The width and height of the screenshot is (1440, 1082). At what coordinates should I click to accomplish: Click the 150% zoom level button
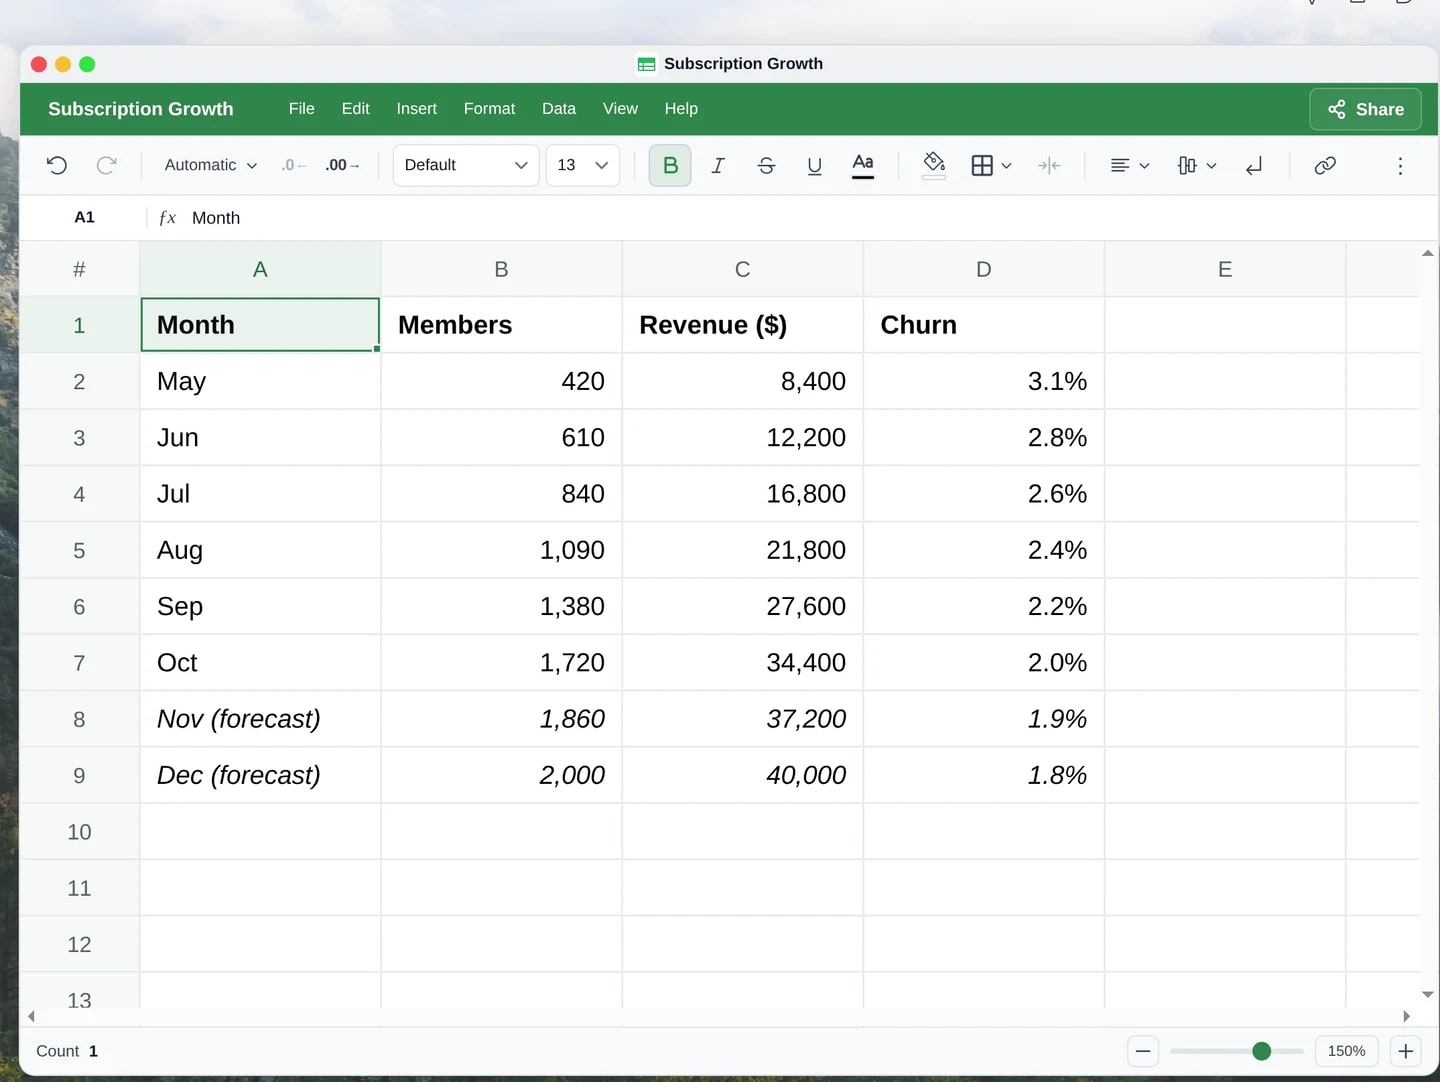coord(1347,1051)
